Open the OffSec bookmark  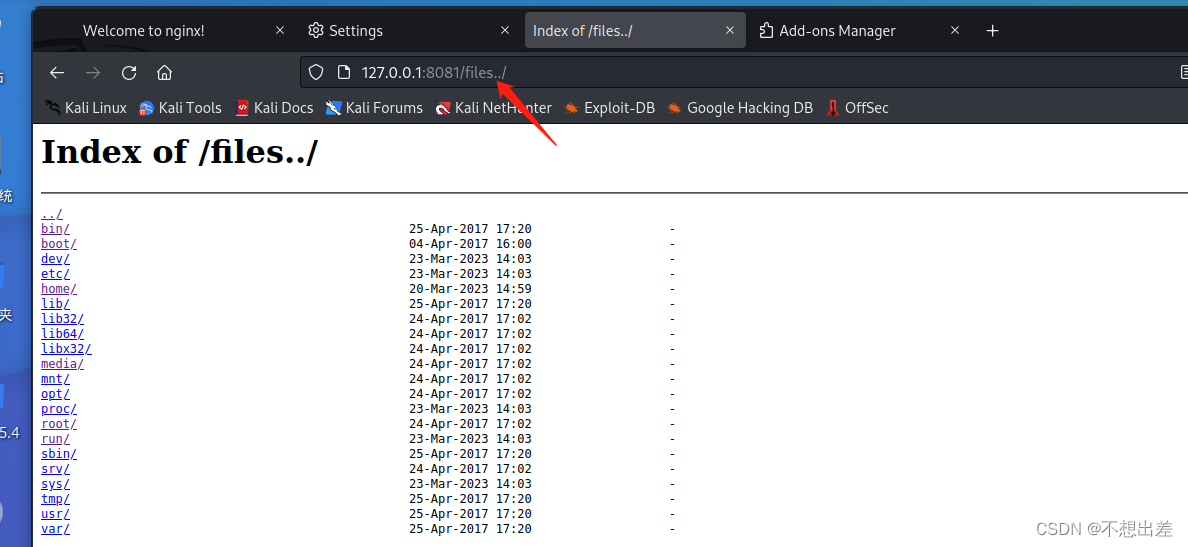(857, 108)
